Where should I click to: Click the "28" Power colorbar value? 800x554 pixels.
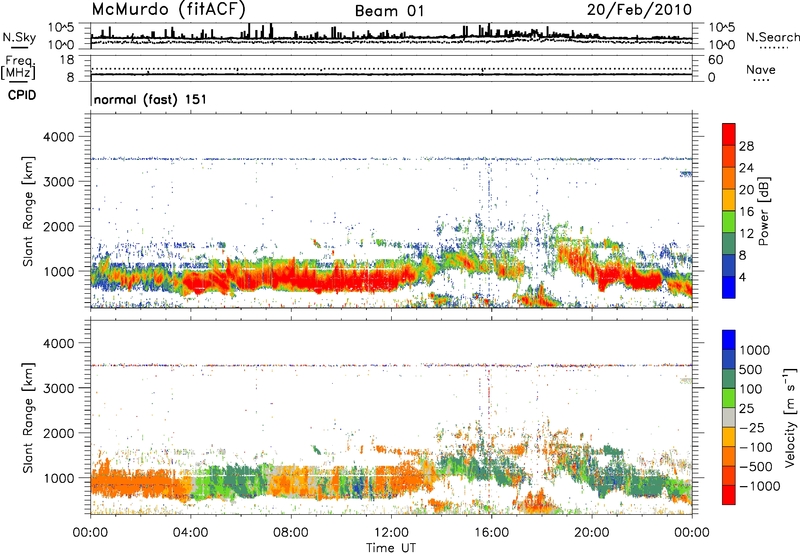click(746, 146)
